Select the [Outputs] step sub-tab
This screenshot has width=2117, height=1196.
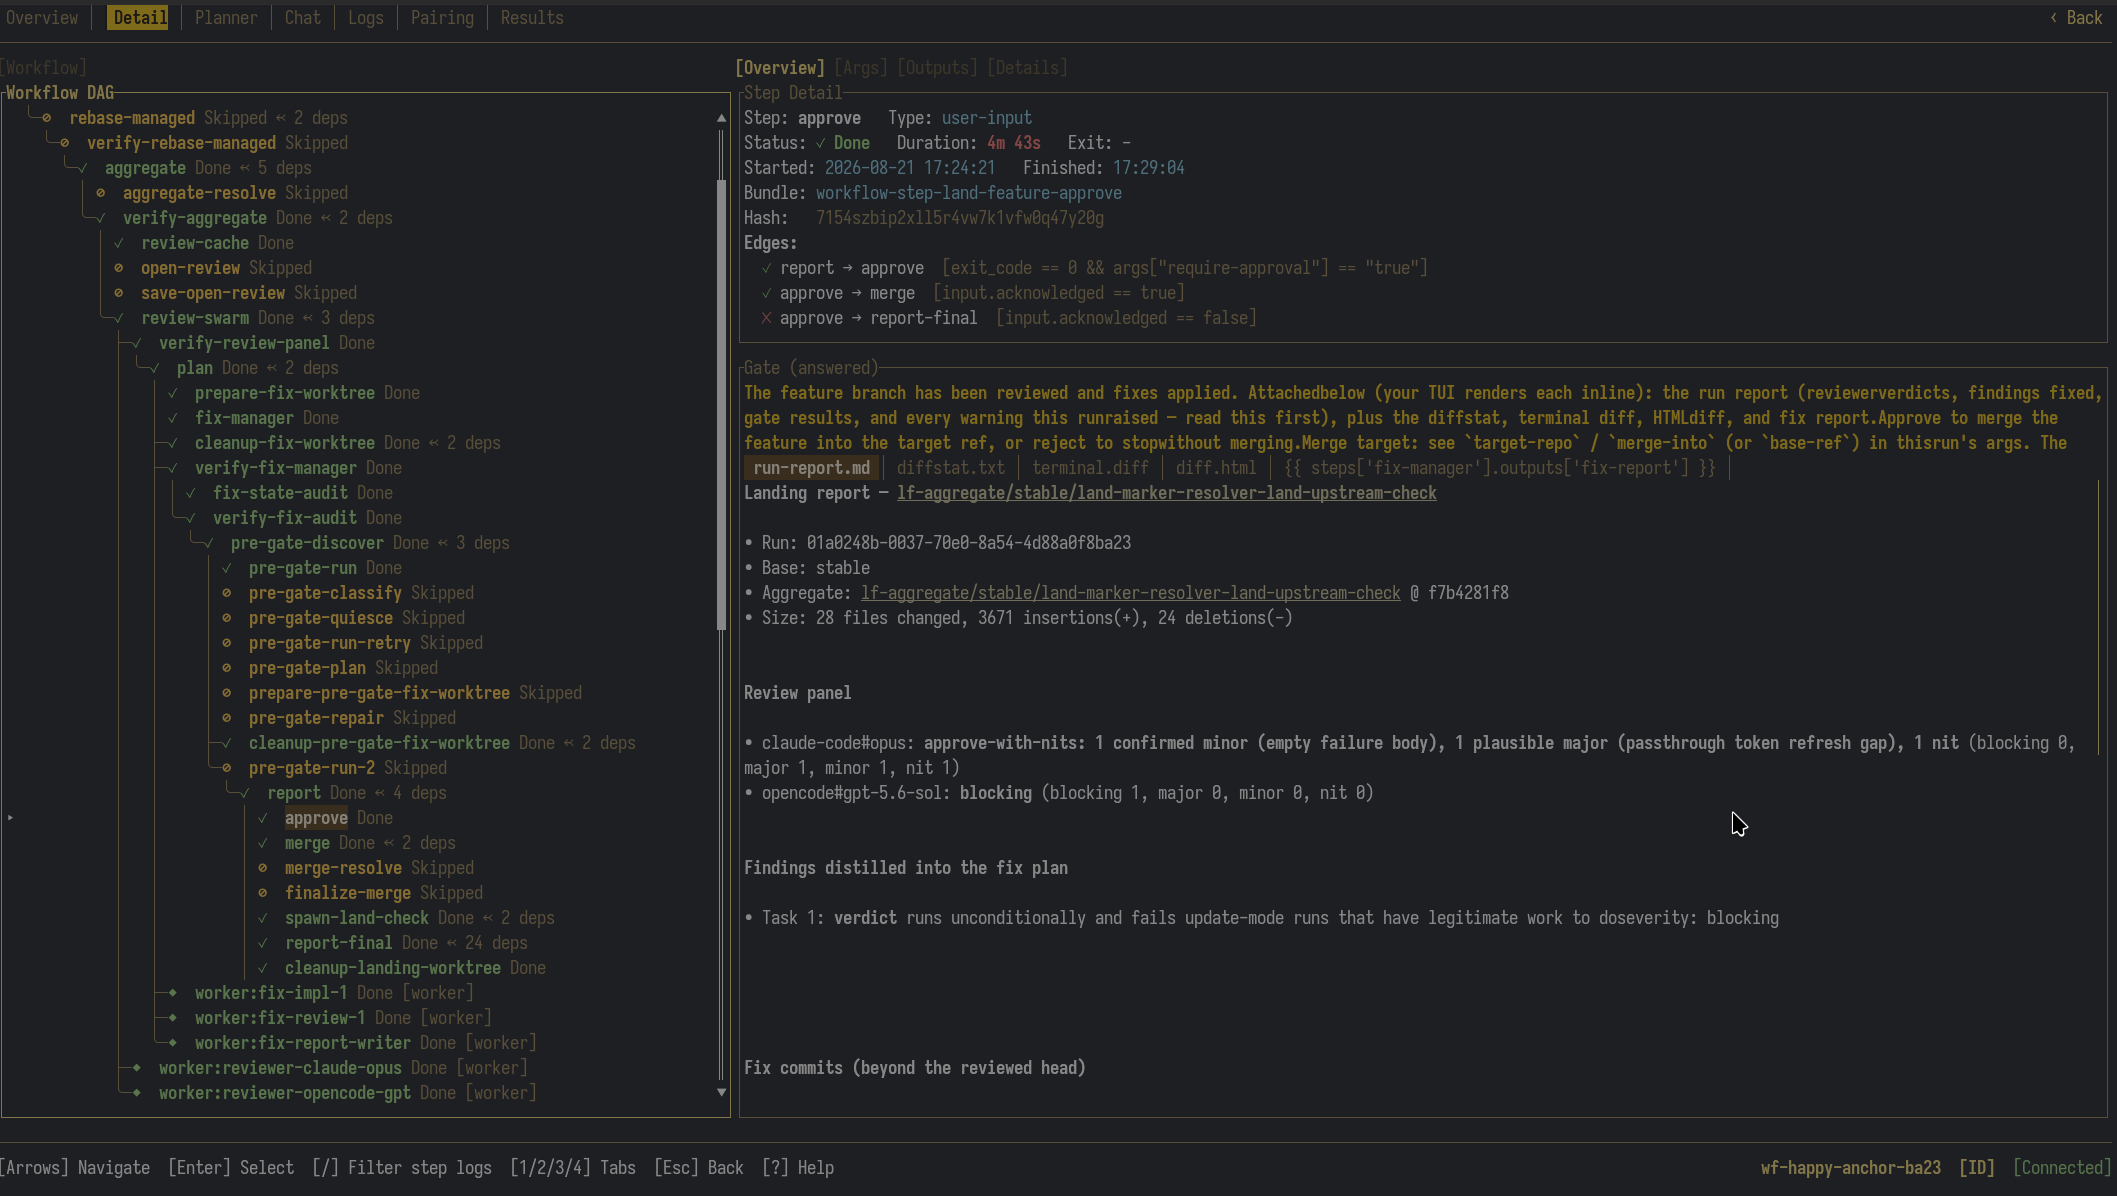click(937, 68)
